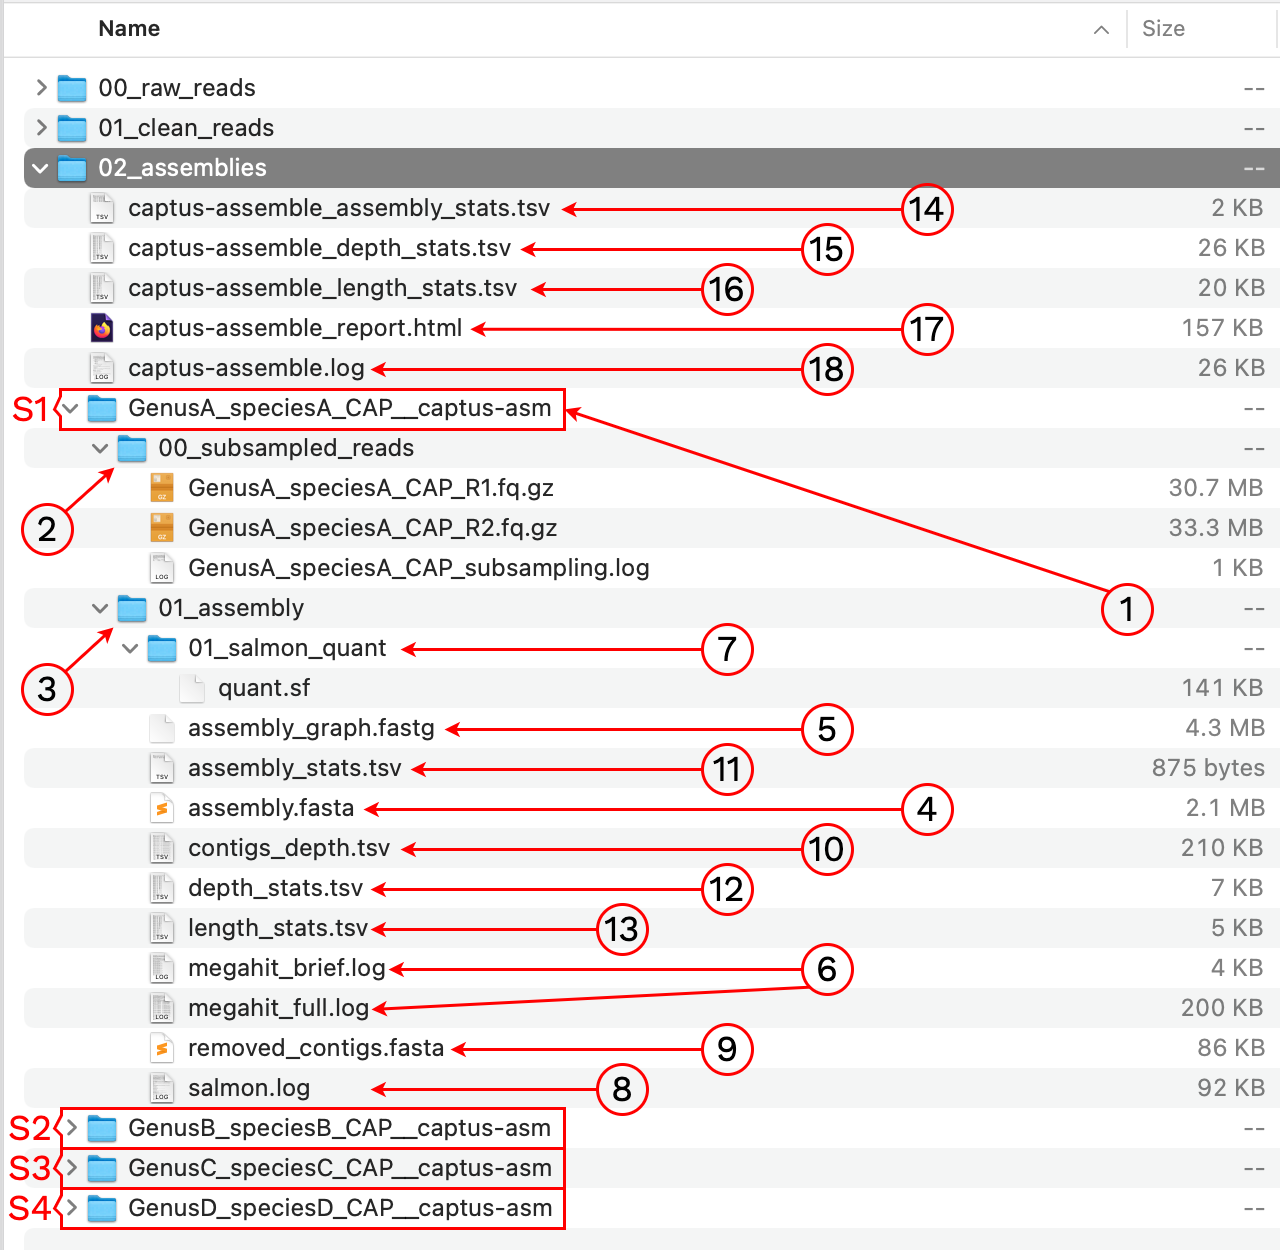This screenshot has width=1280, height=1250.
Task: Click the 01_salmon_quant folder icon
Action: click(162, 648)
